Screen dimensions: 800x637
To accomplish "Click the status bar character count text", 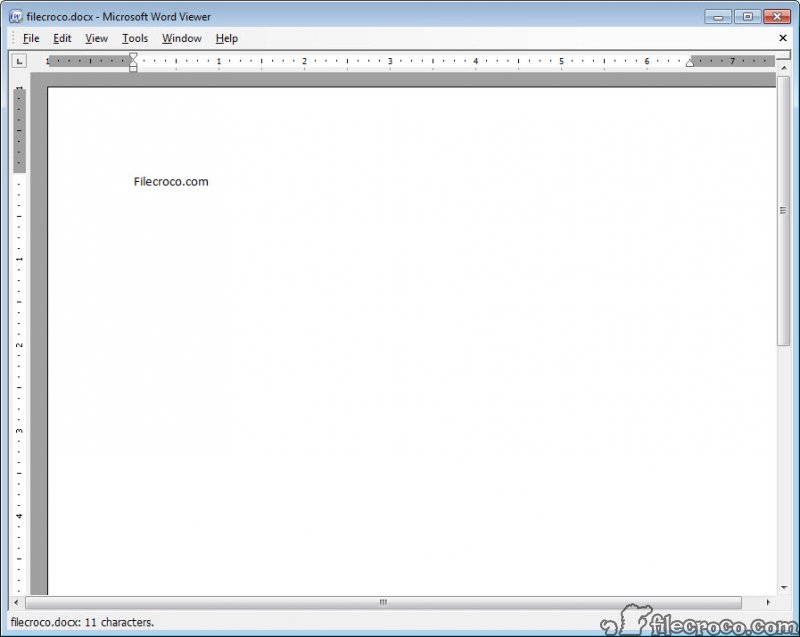I will tap(82, 622).
